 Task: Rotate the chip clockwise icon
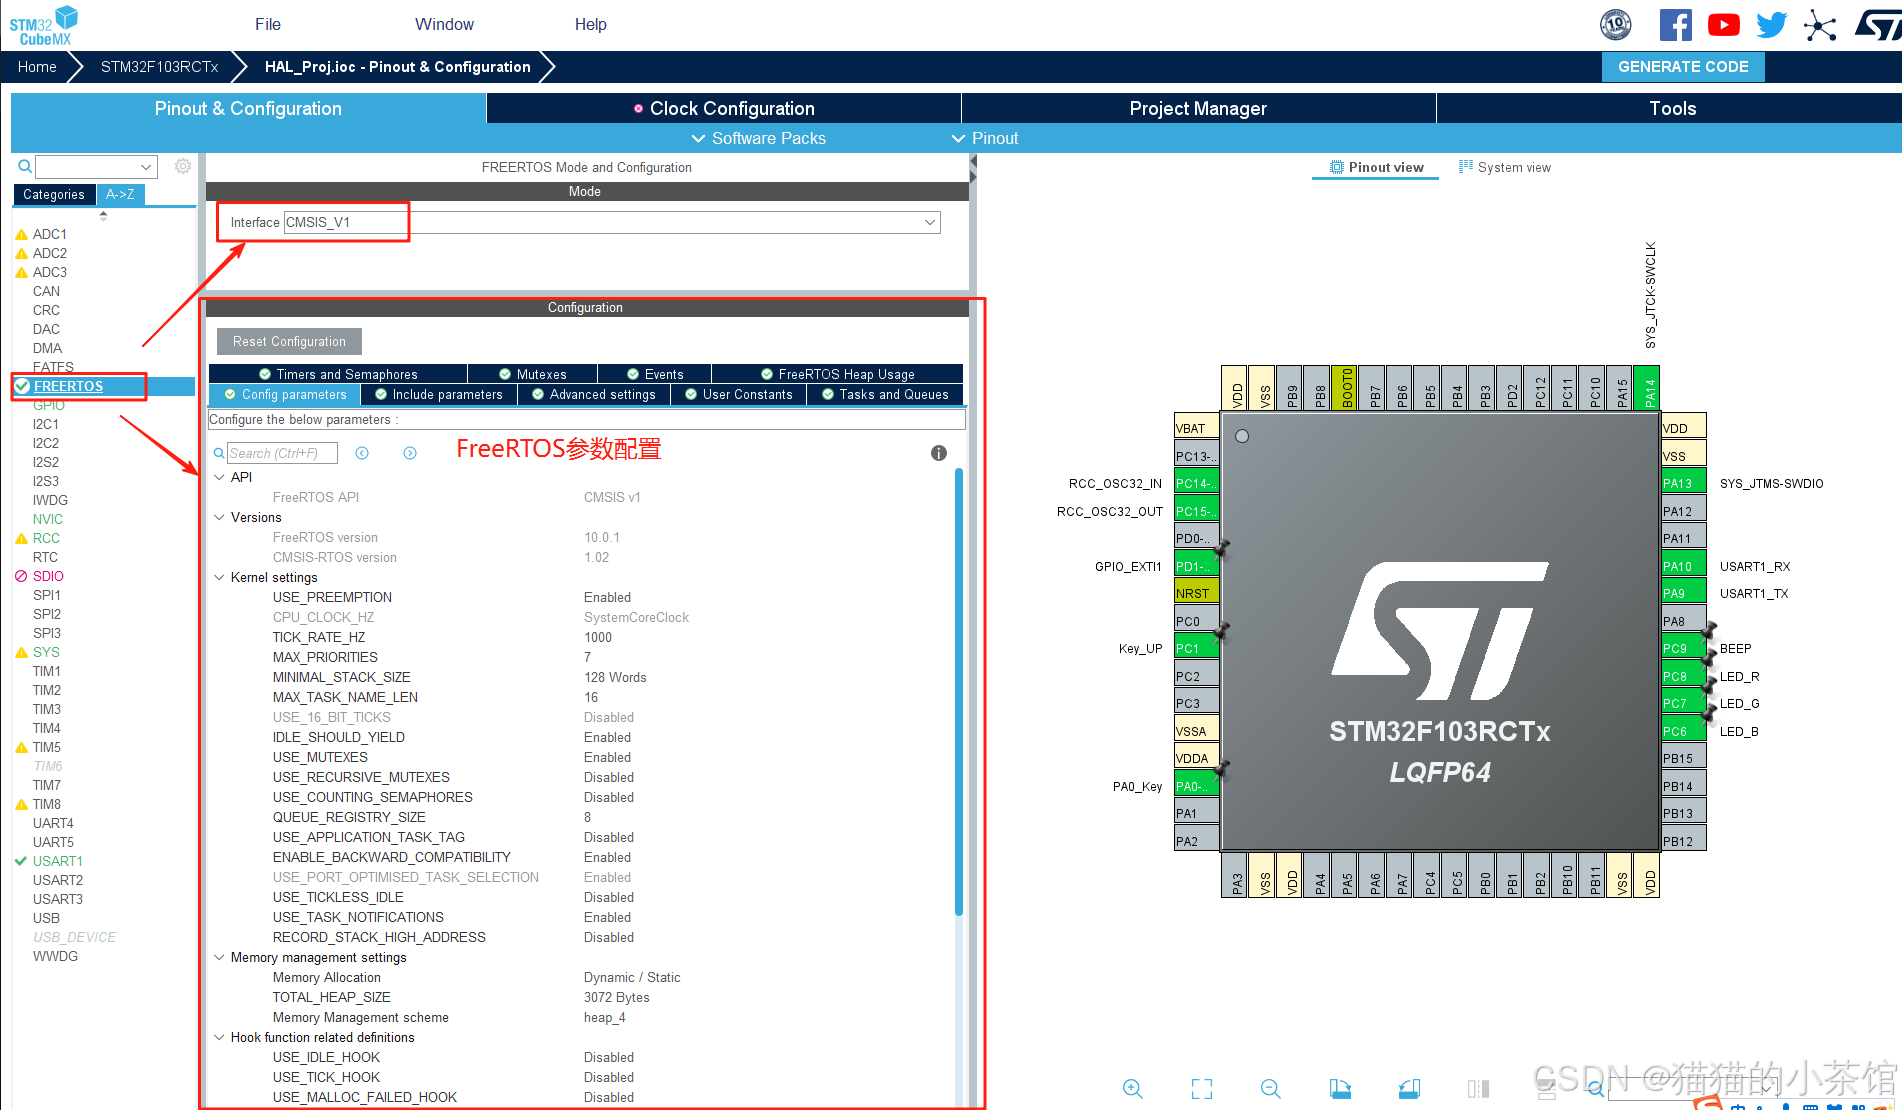point(1340,1089)
